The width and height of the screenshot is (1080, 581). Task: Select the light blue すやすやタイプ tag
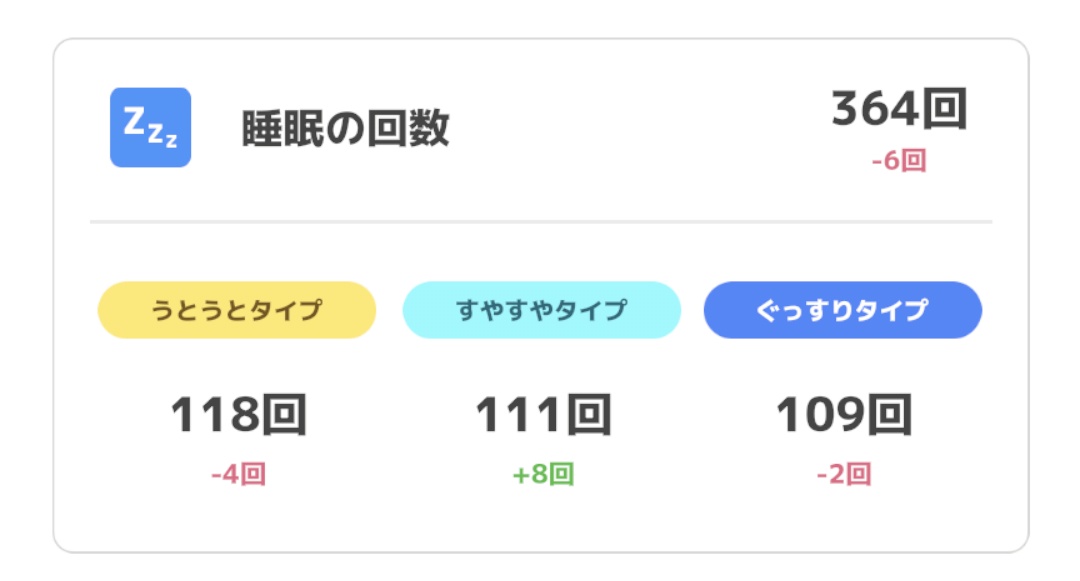541,310
